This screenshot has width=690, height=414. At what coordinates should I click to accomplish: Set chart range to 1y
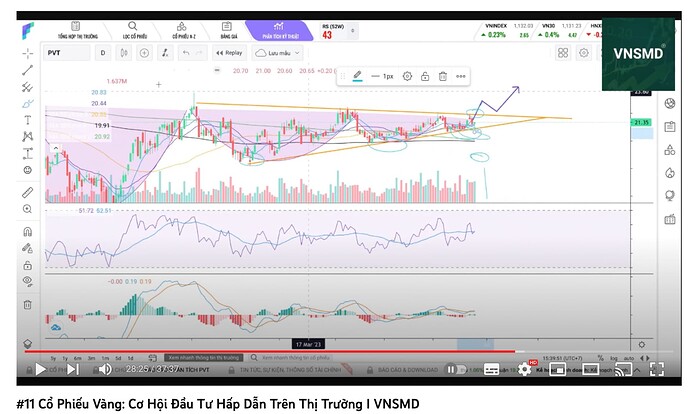click(65, 358)
